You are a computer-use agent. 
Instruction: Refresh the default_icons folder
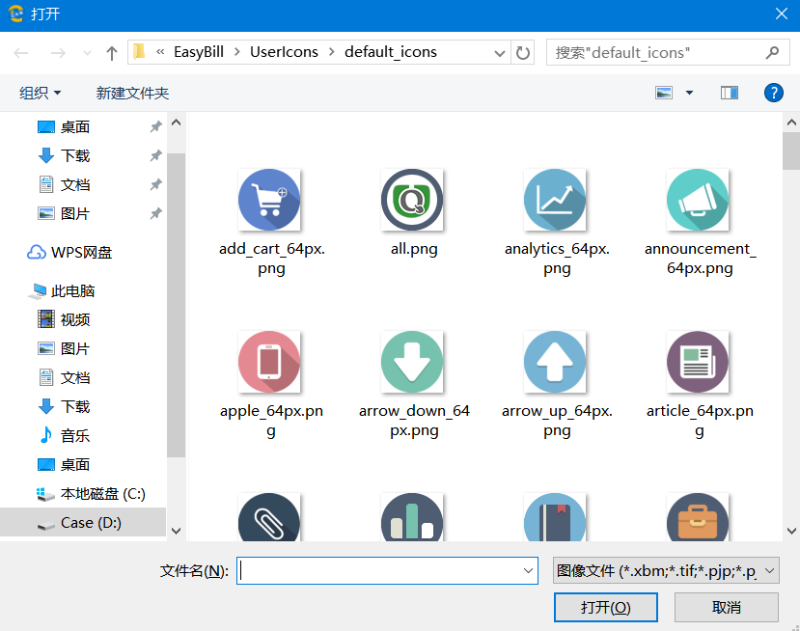pos(522,53)
